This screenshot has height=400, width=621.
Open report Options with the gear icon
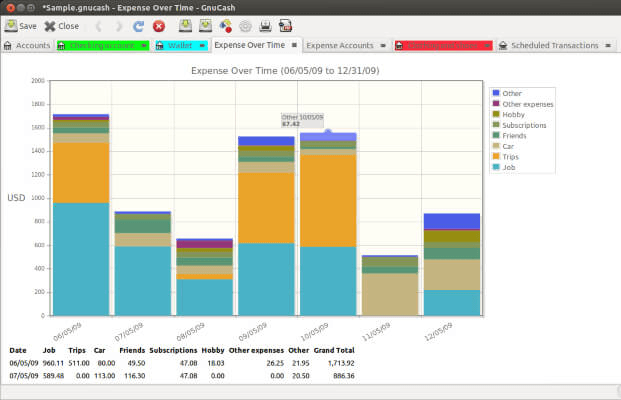[246, 26]
